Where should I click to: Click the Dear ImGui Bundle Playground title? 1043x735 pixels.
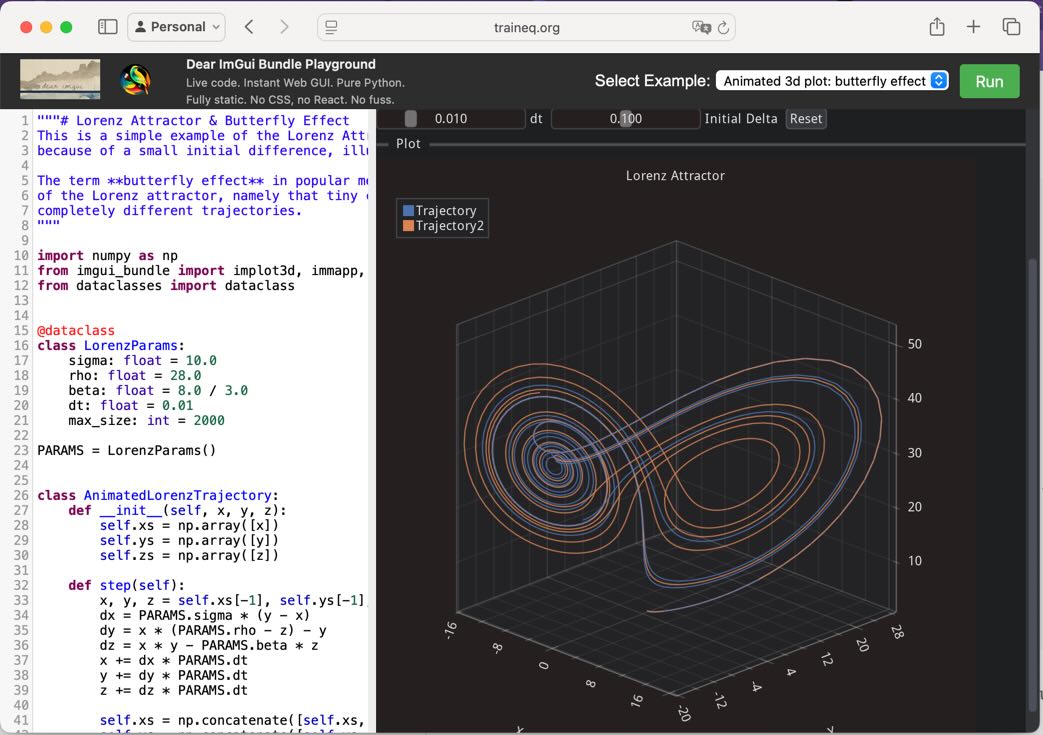[279, 63]
